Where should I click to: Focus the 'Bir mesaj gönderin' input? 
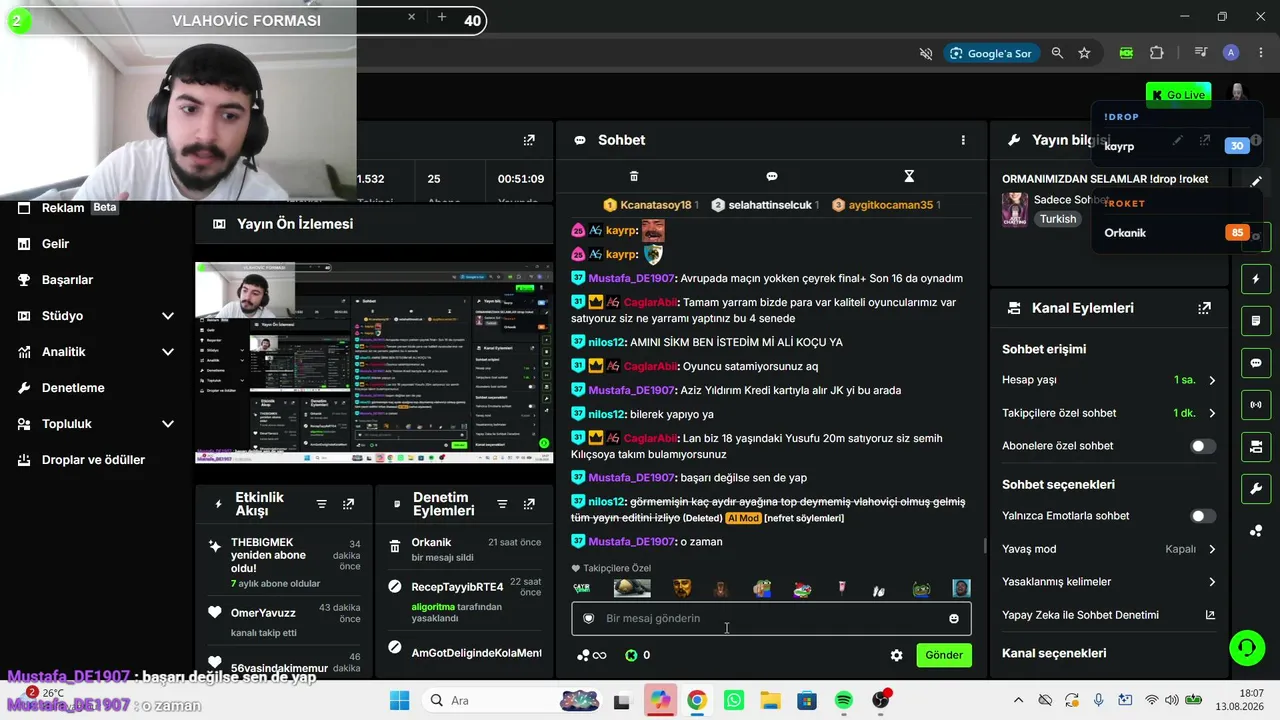[x=771, y=618]
